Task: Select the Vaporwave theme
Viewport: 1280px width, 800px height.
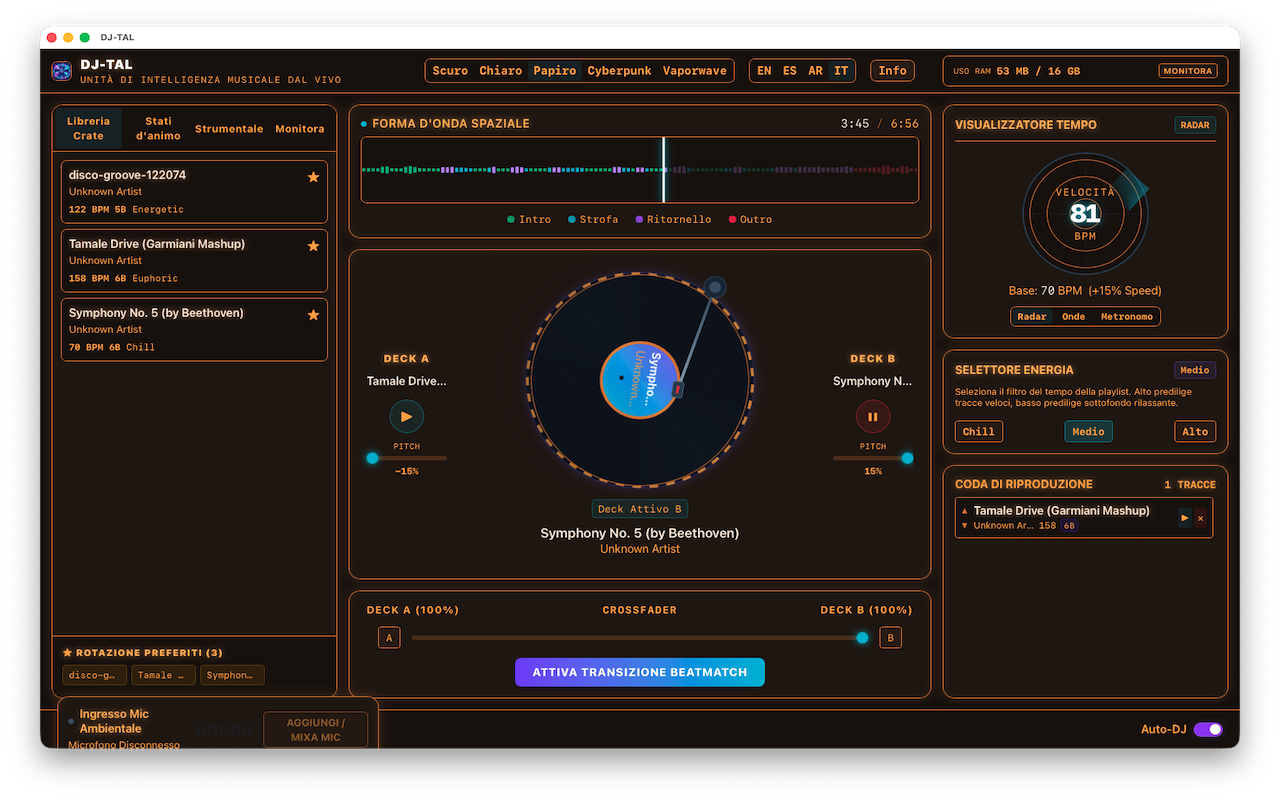Action: (x=694, y=71)
